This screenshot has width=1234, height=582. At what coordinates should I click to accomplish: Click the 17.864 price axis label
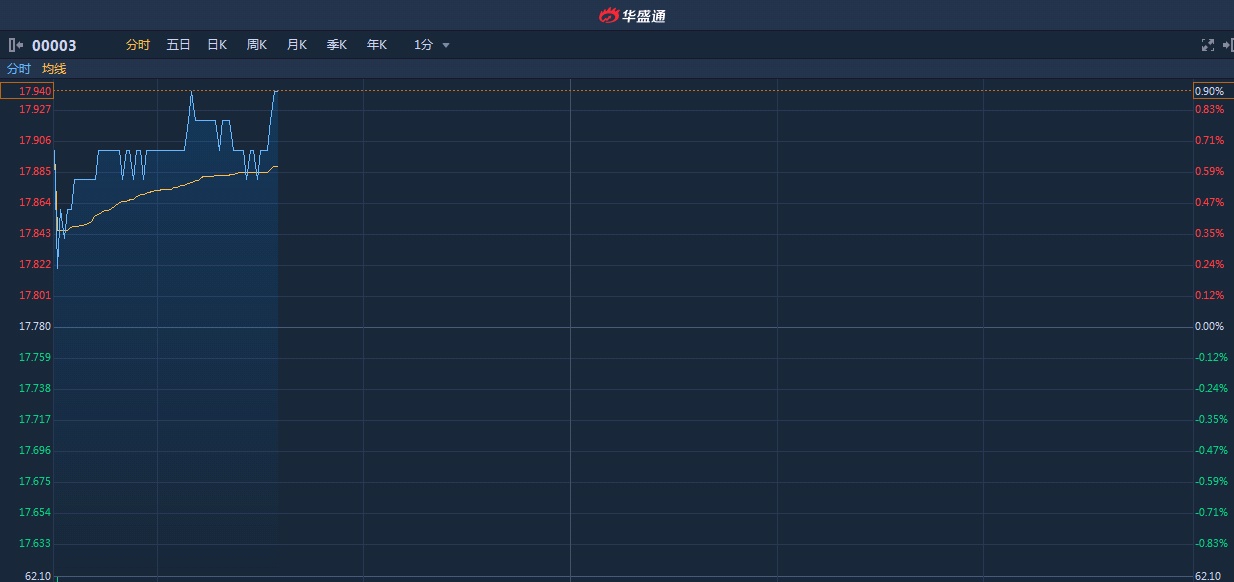click(35, 202)
